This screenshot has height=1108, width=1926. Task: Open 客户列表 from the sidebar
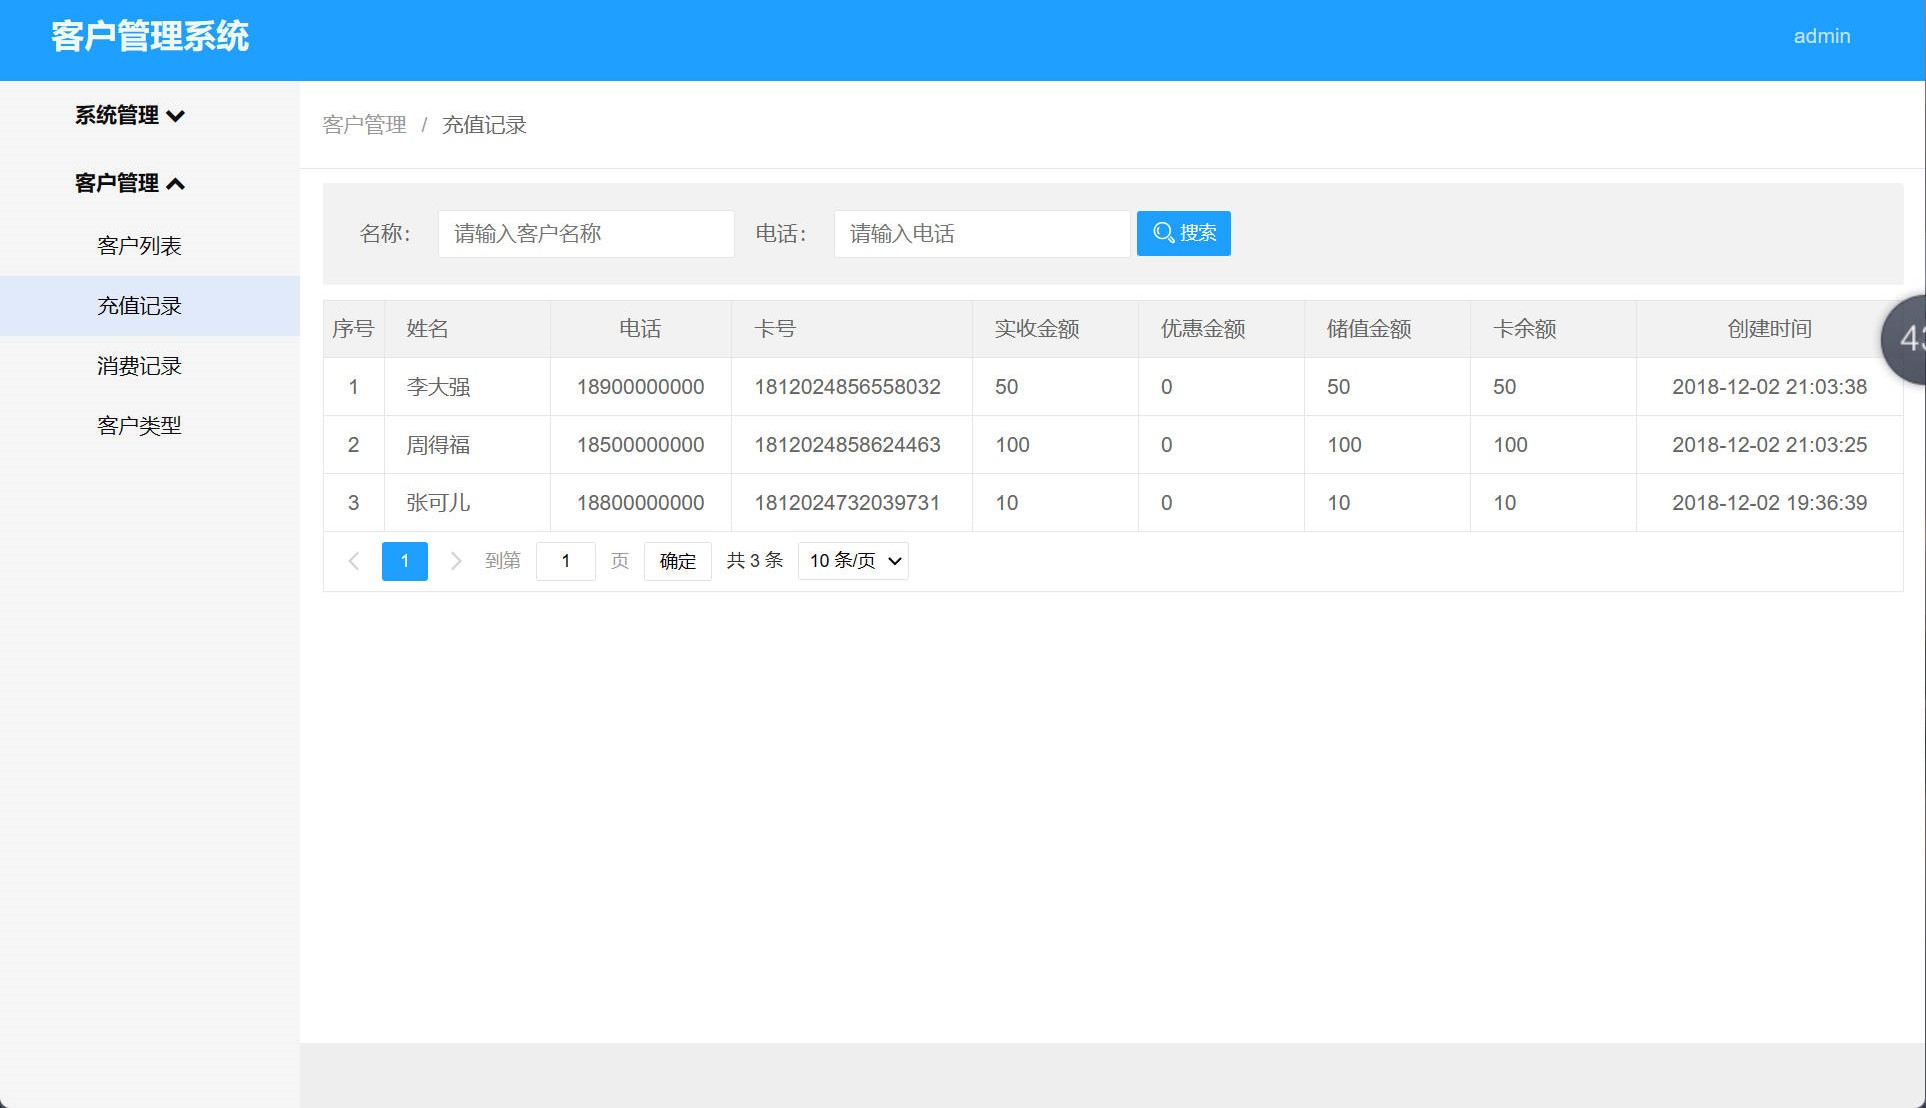[x=138, y=246]
